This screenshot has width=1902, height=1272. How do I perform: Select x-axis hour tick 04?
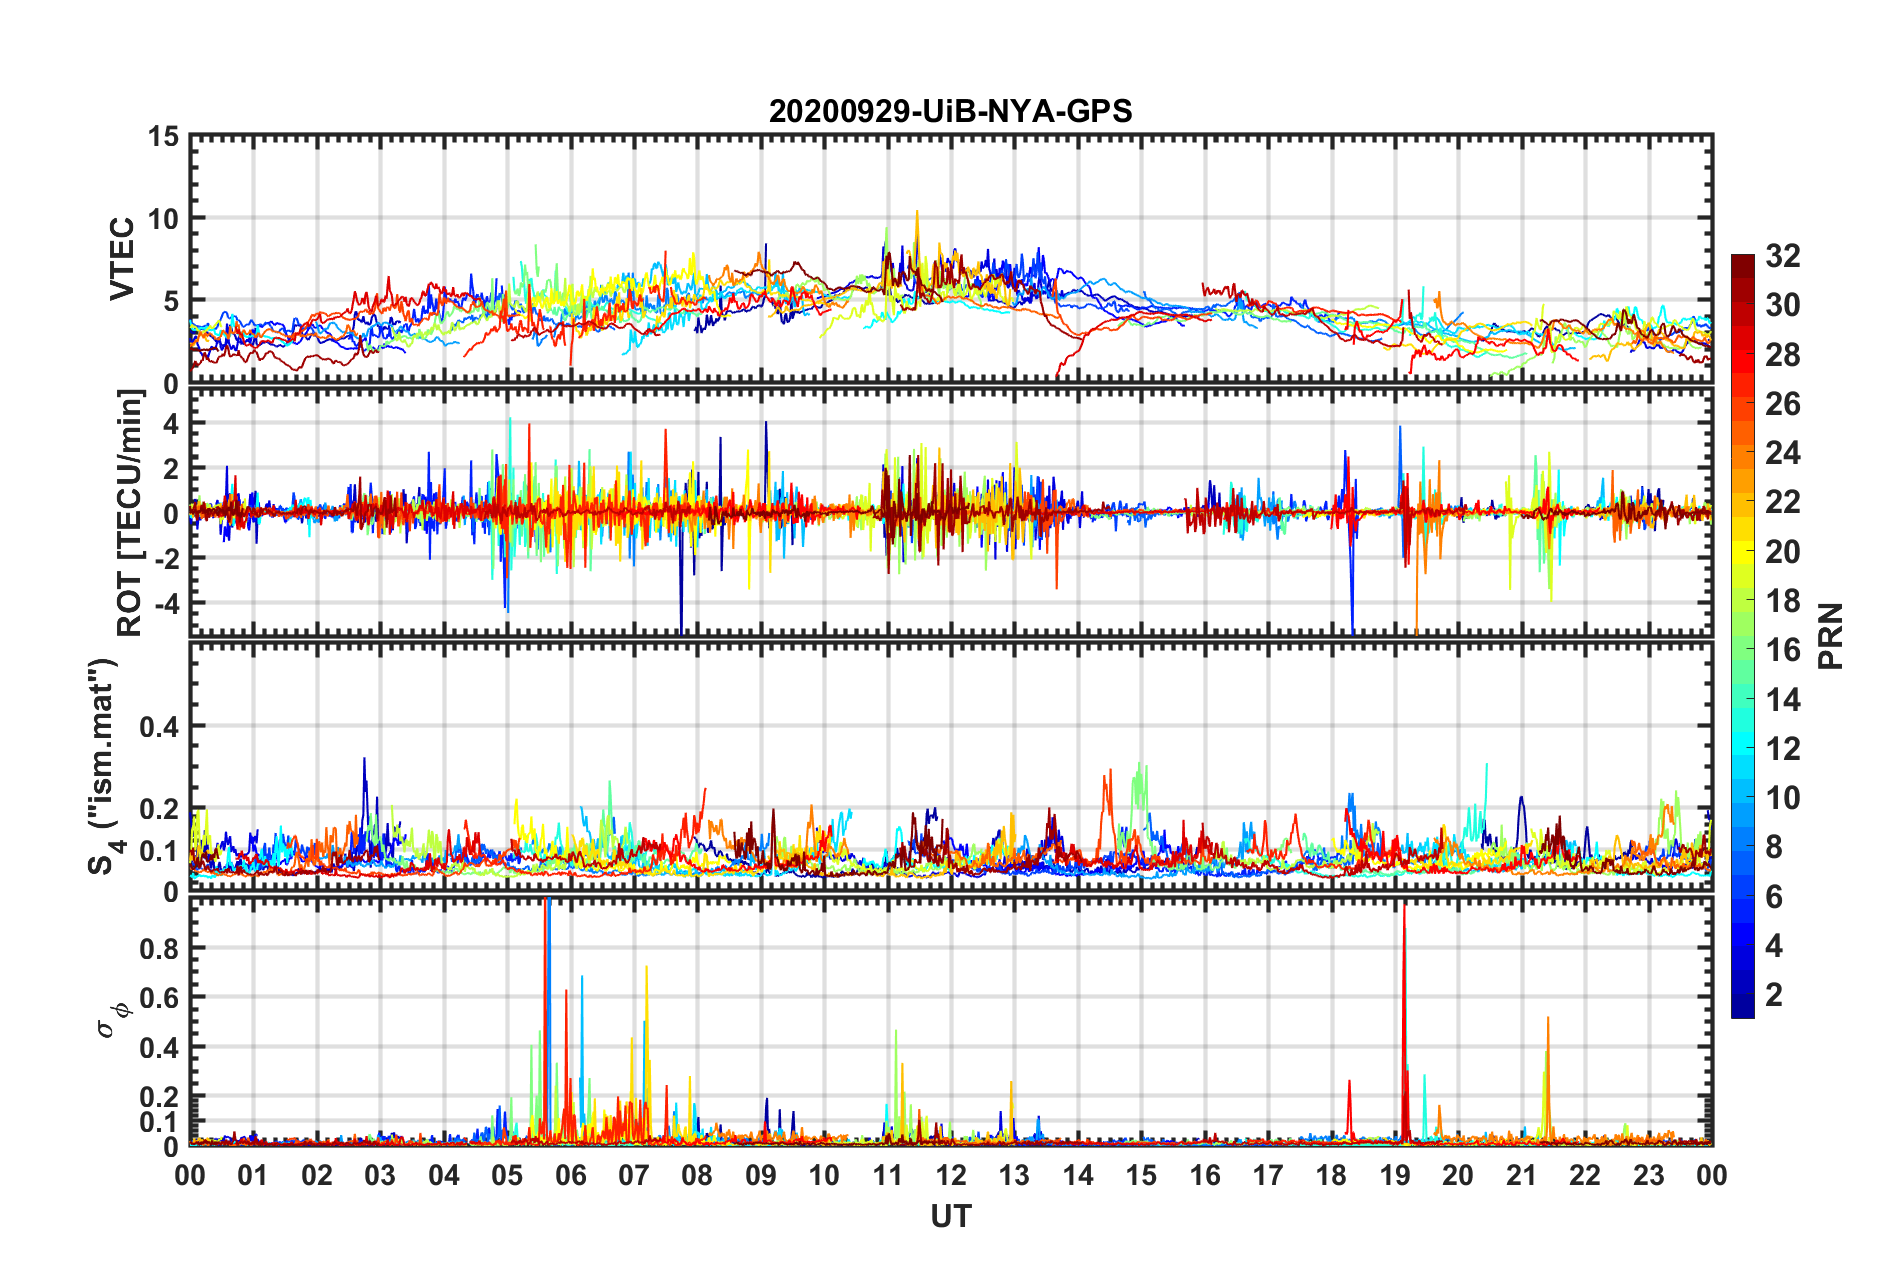(x=444, y=1175)
